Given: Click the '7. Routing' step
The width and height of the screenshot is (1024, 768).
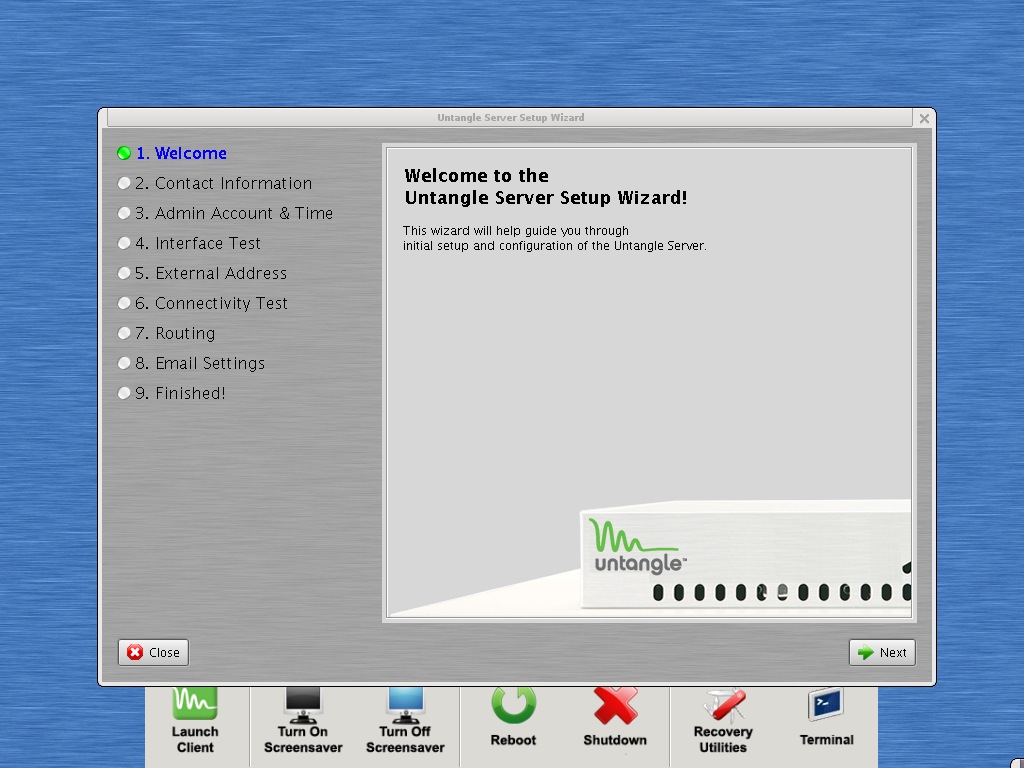Looking at the screenshot, I should point(167,334).
